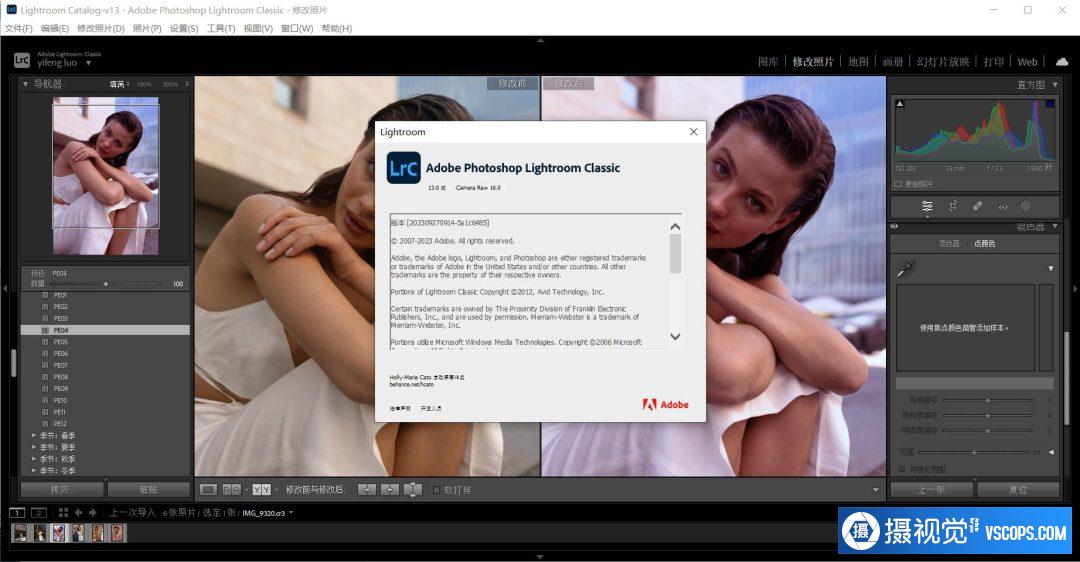Collapse right panel with edge arrow

(x=1075, y=289)
